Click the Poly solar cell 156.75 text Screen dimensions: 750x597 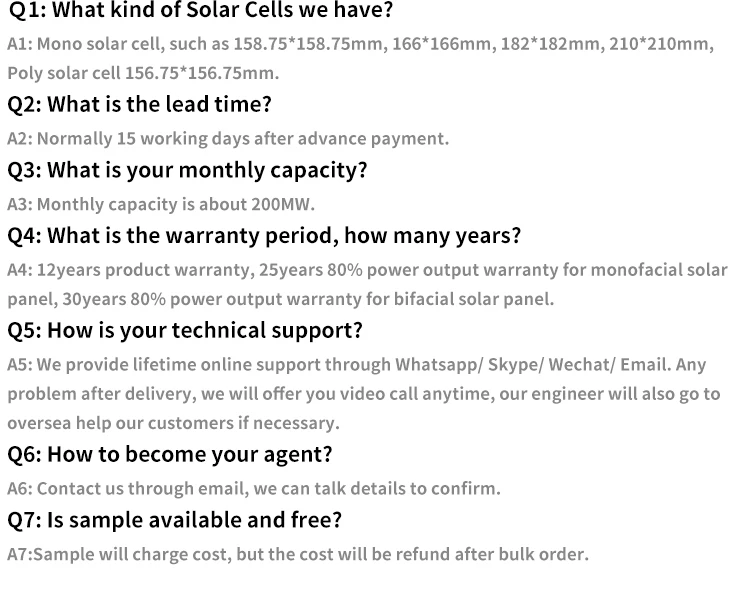(x=143, y=73)
